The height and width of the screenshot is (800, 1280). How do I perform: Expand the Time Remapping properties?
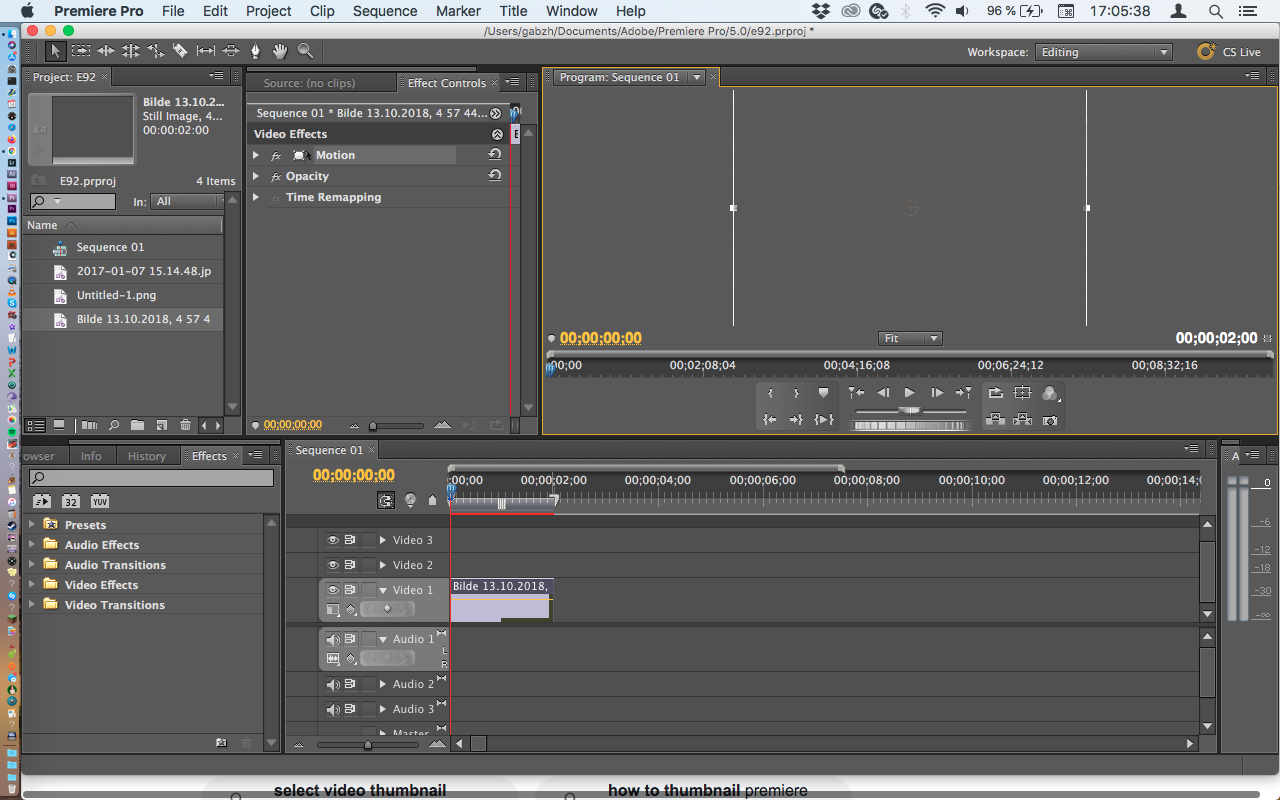coord(256,197)
